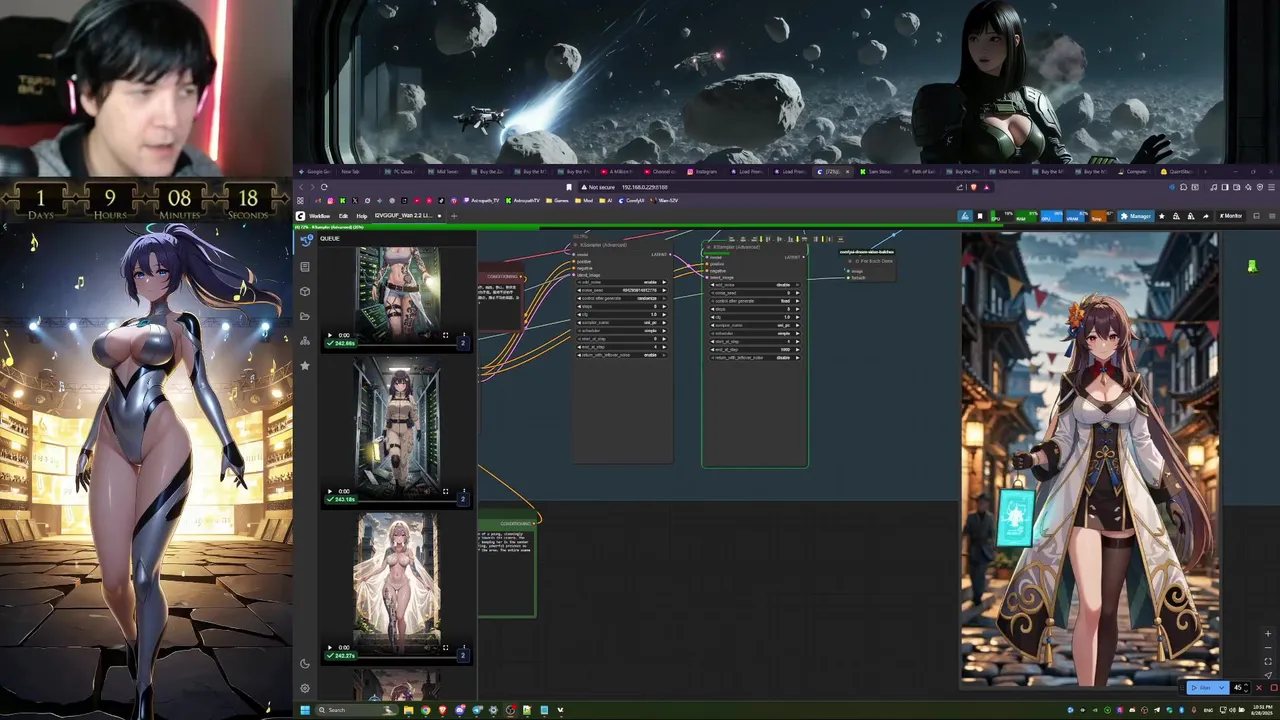Click the share arrow icon beside Monitor
1280x720 pixels.
click(x=1206, y=216)
